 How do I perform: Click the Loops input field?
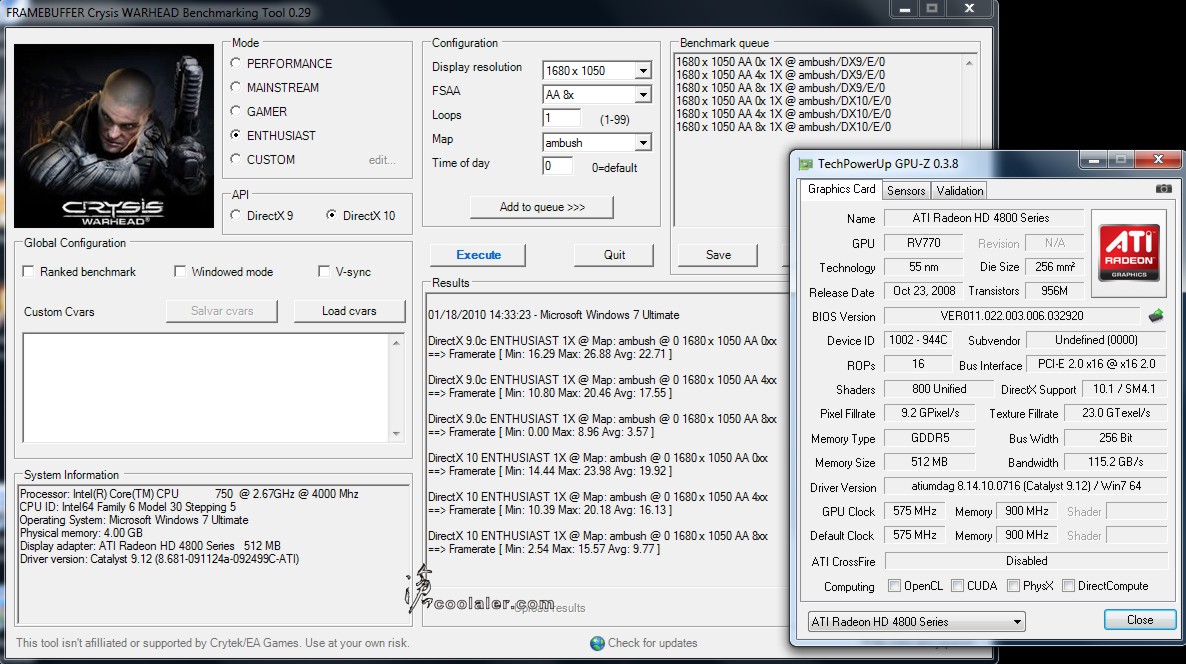click(561, 118)
